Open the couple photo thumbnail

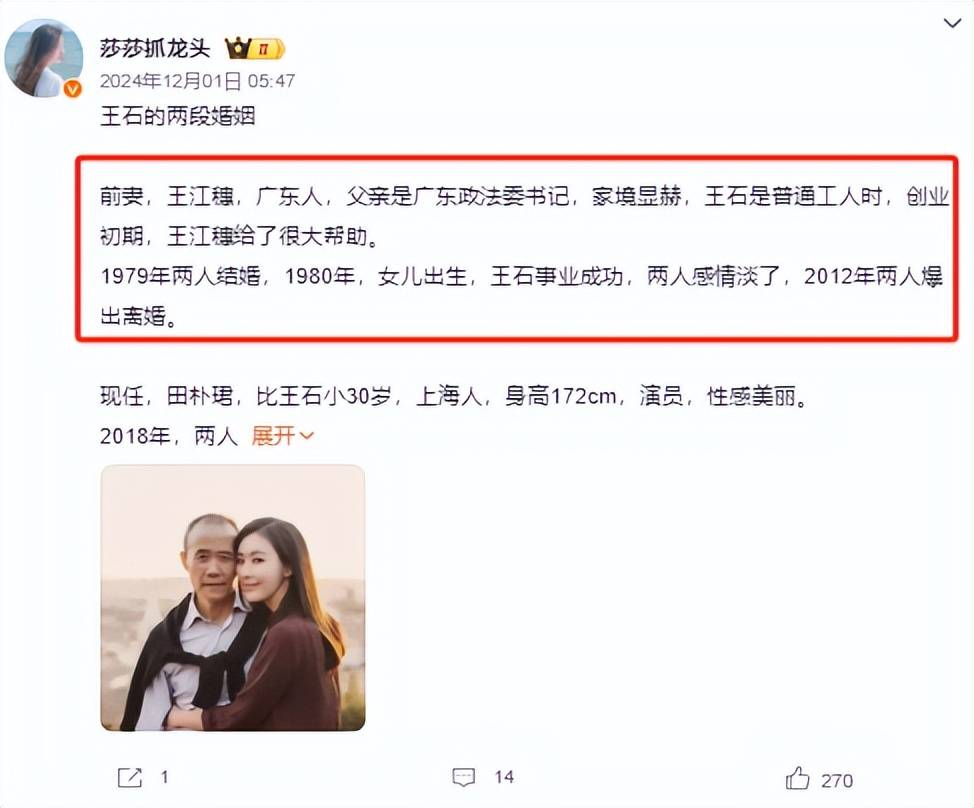pyautogui.click(x=233, y=597)
